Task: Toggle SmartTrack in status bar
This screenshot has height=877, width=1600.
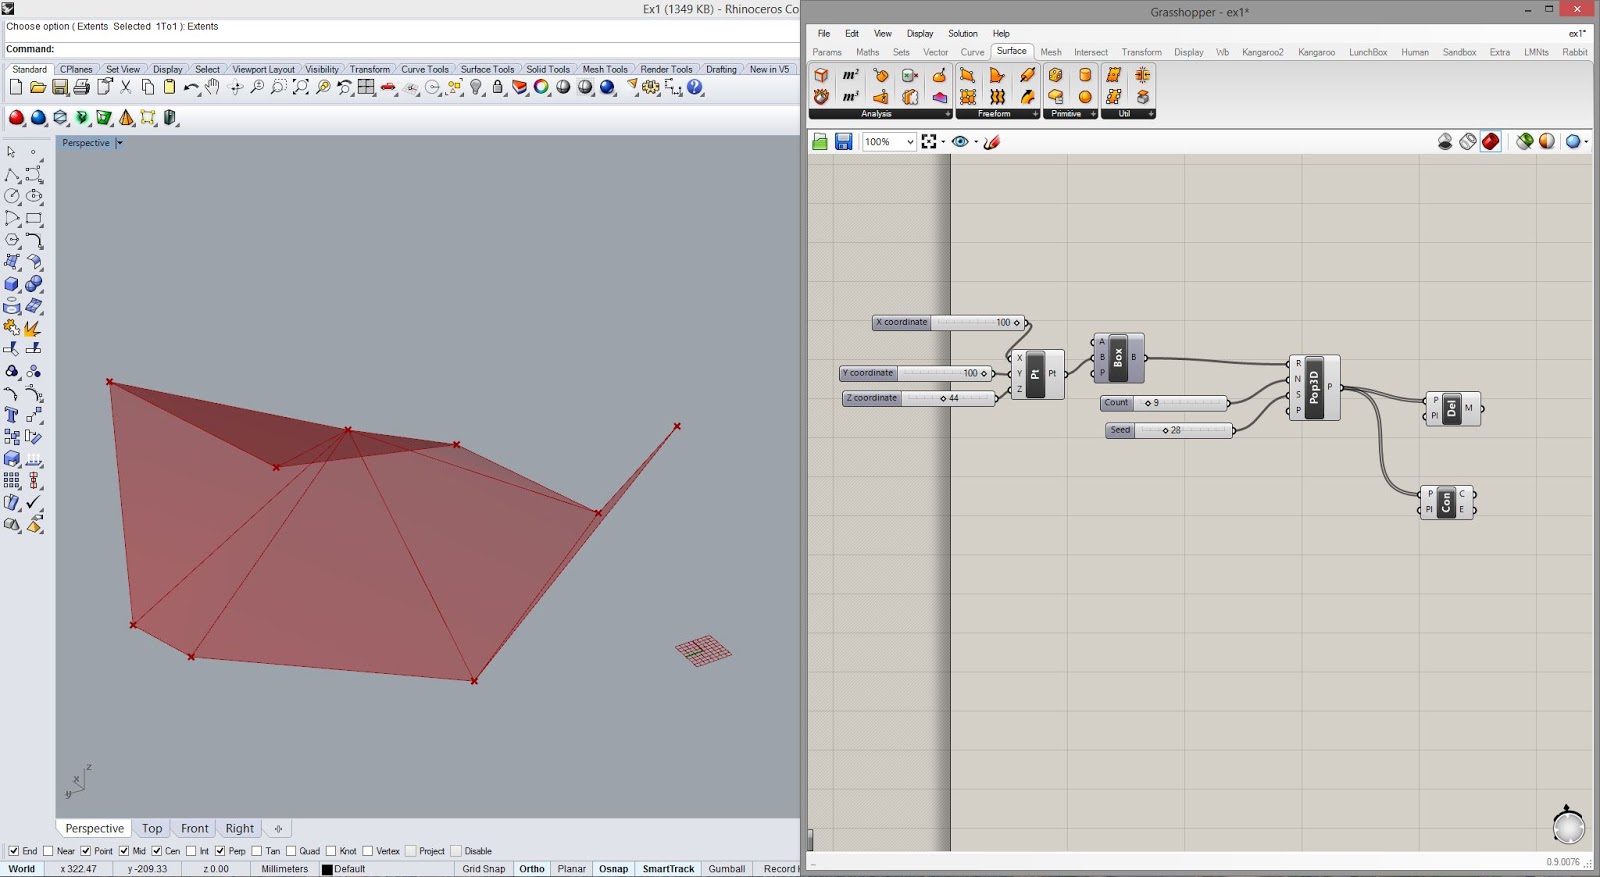Action: click(668, 869)
